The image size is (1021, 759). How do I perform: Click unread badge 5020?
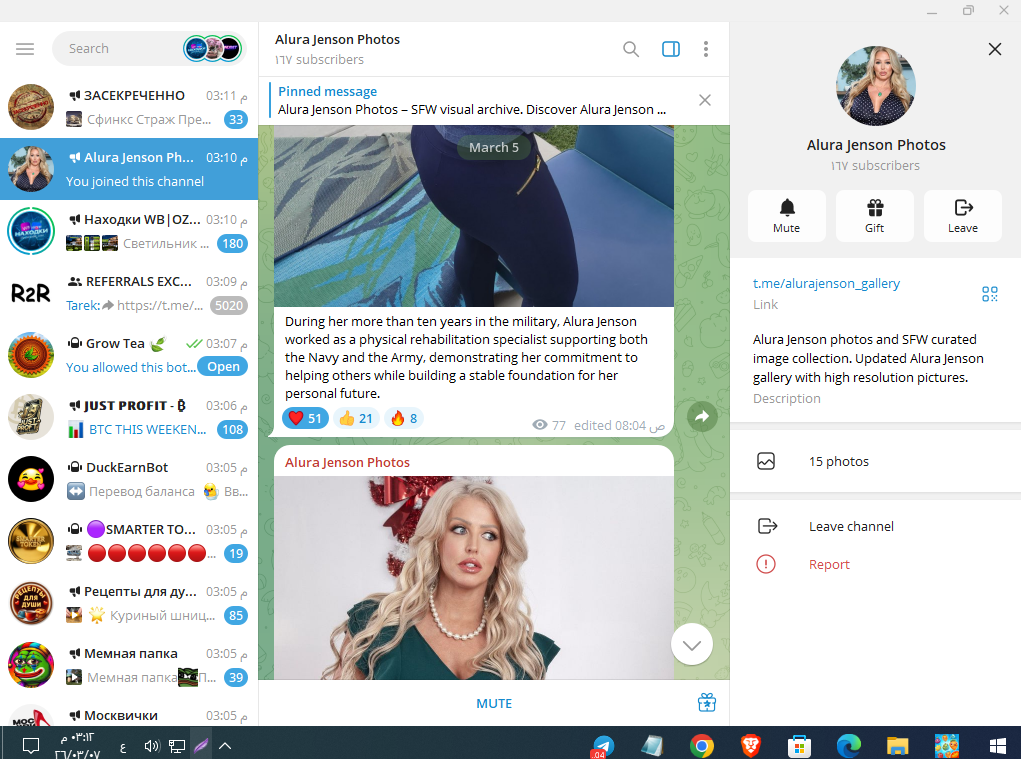(229, 305)
